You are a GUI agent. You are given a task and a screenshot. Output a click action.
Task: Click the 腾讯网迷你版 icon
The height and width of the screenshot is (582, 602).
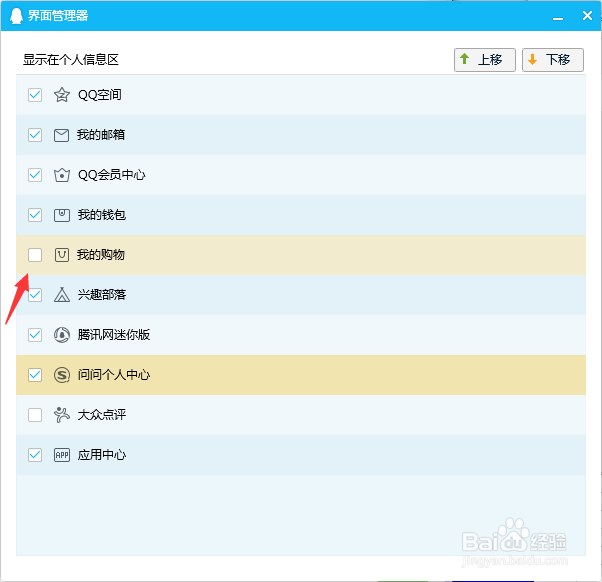61,335
